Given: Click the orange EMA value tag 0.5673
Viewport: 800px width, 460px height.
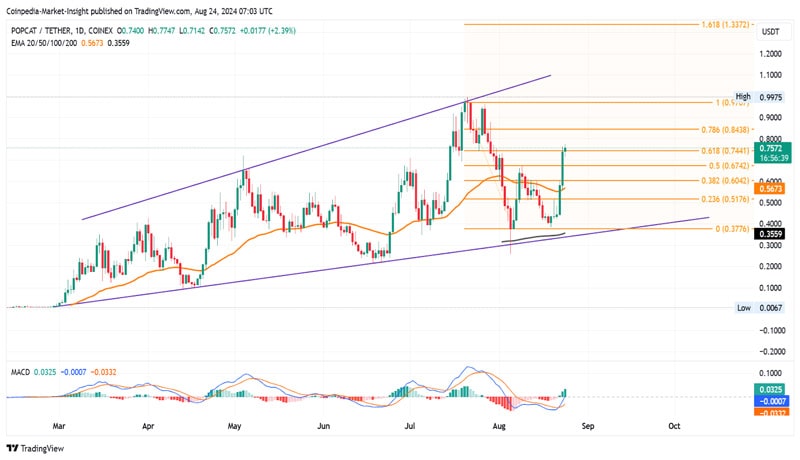Looking at the screenshot, I should pos(770,189).
